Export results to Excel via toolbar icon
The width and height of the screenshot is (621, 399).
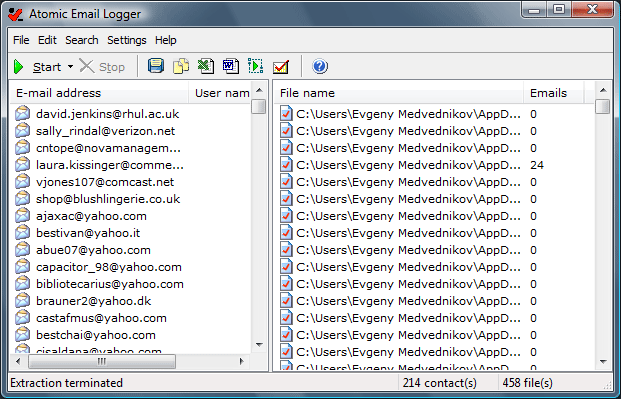pyautogui.click(x=206, y=66)
